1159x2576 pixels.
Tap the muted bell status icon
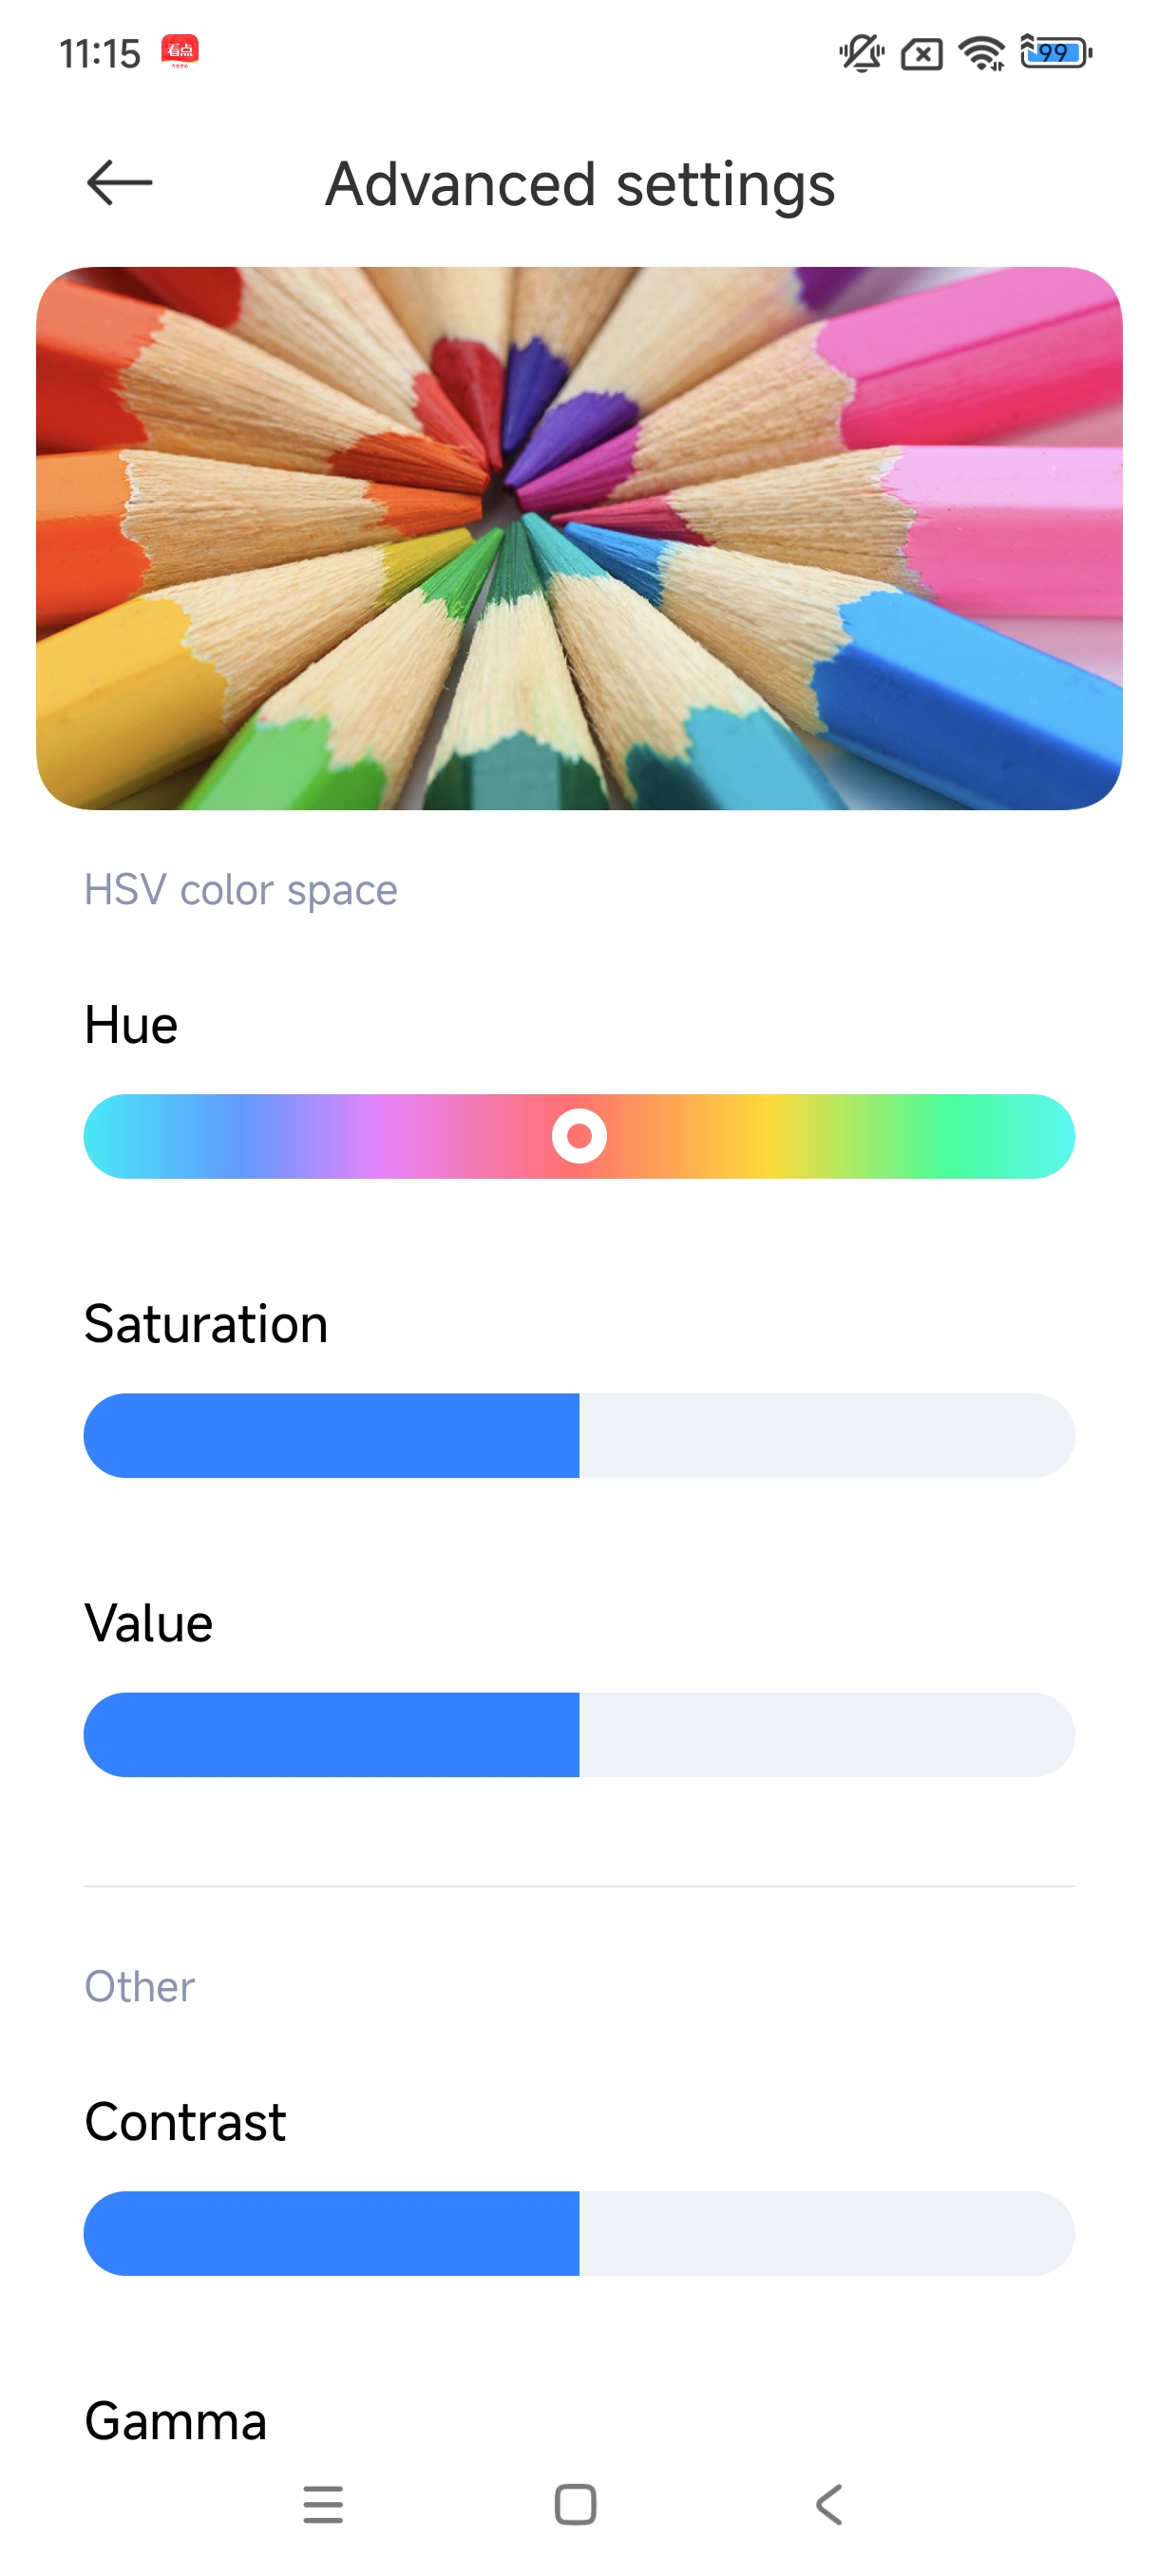(860, 52)
